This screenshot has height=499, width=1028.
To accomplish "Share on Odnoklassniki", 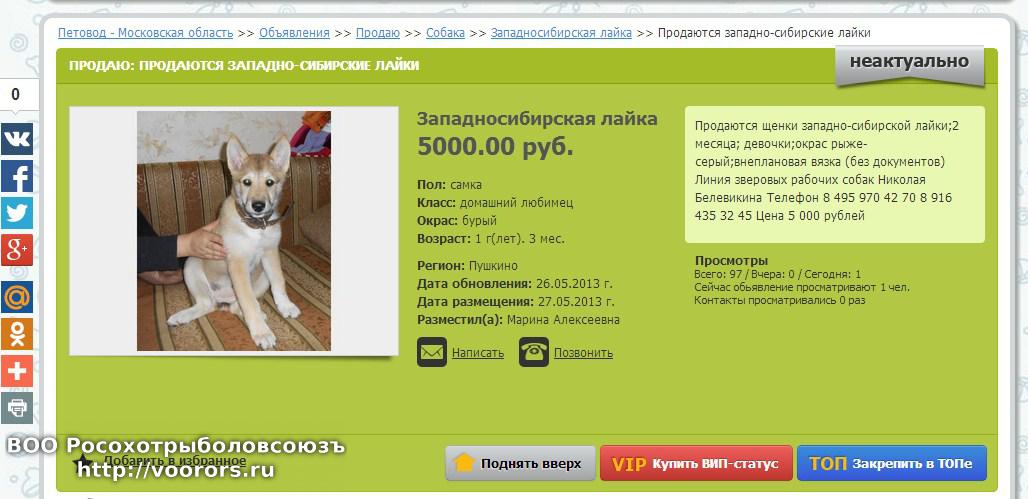I will click(17, 334).
